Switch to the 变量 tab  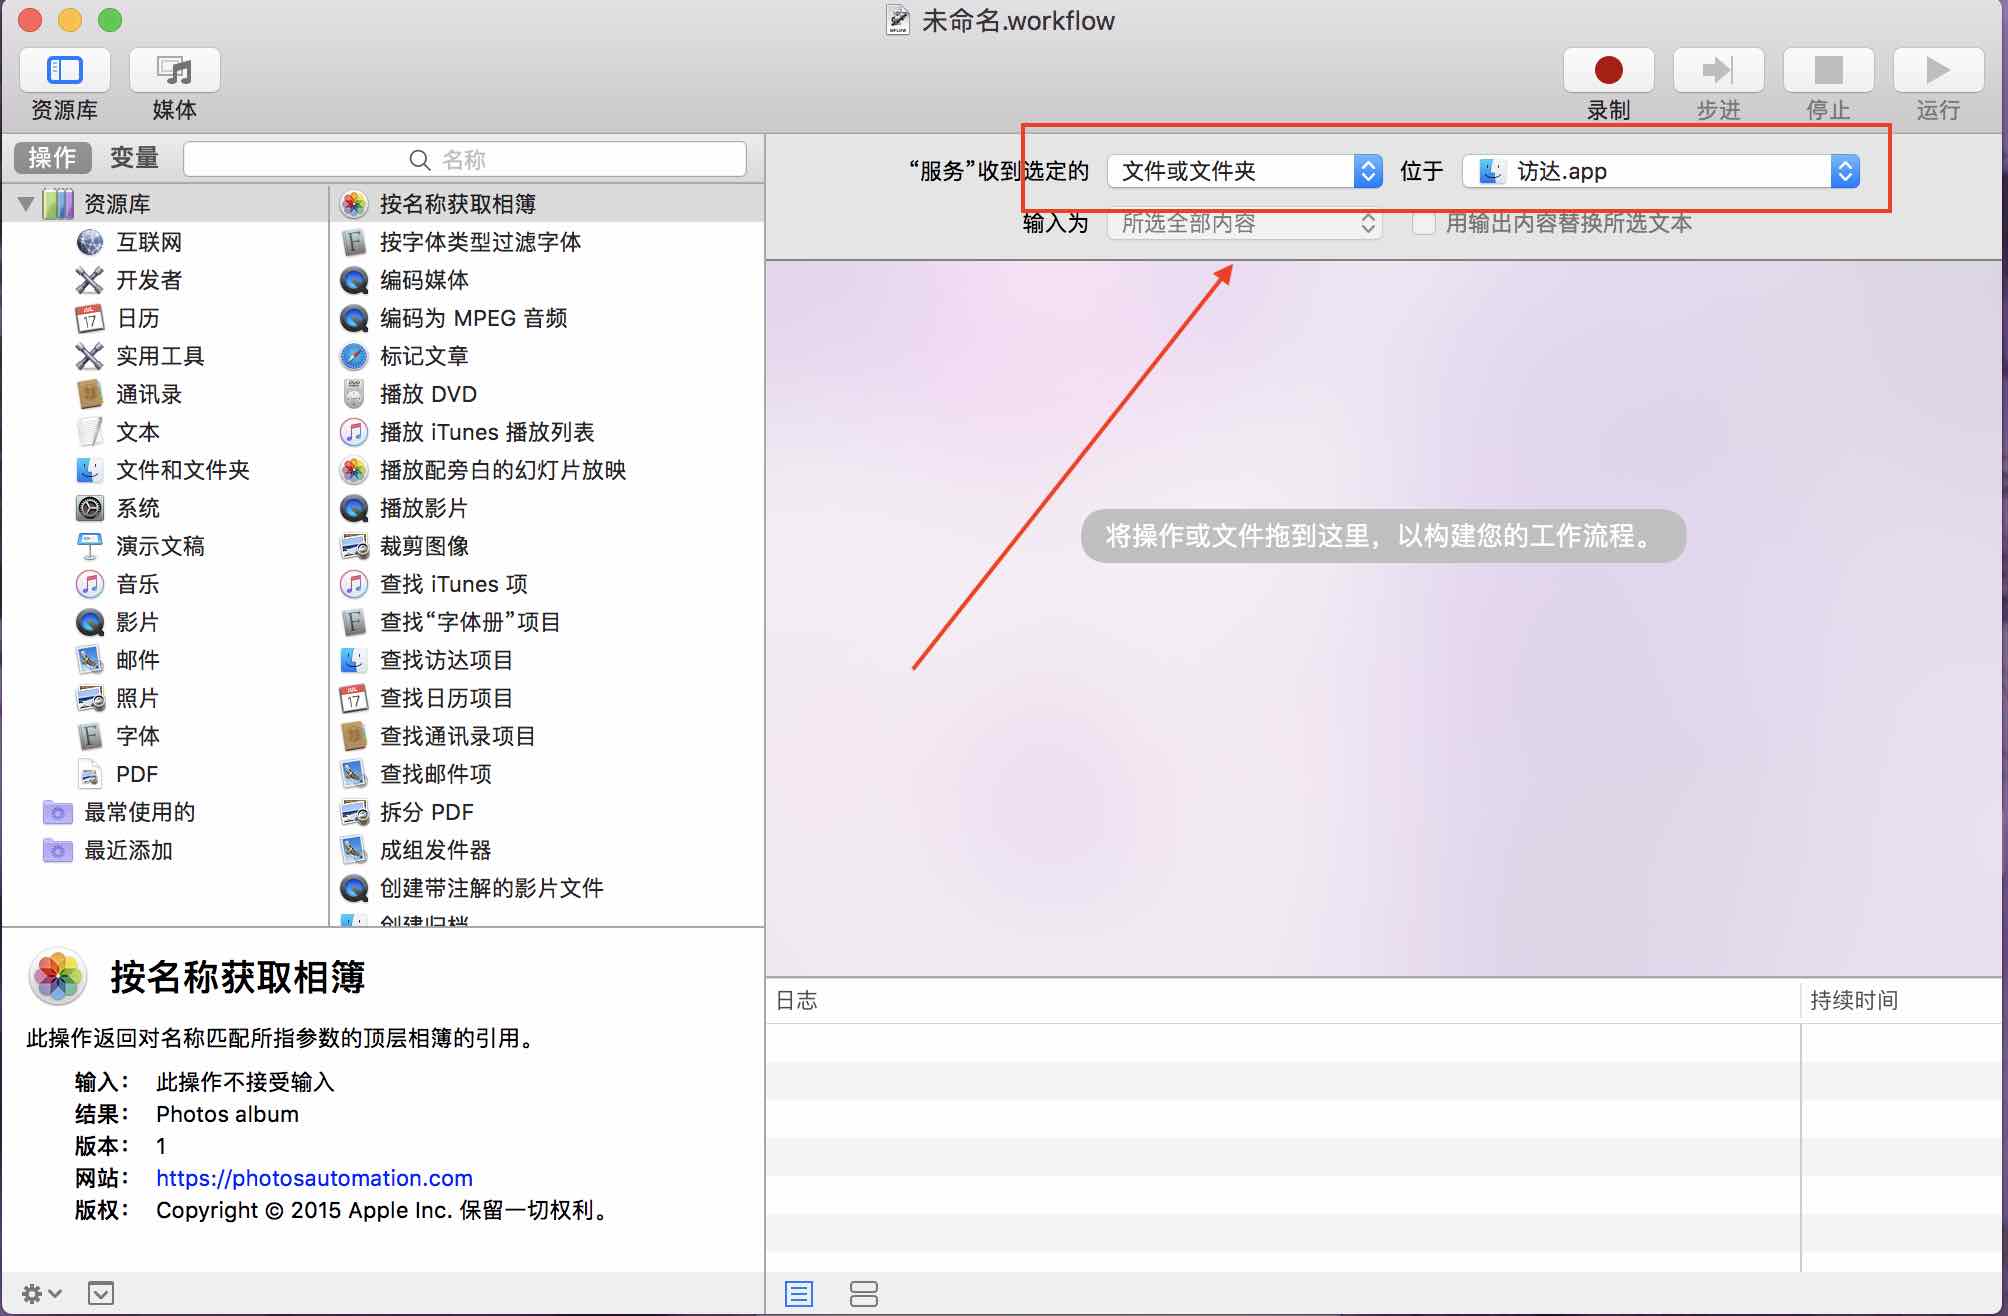tap(134, 158)
